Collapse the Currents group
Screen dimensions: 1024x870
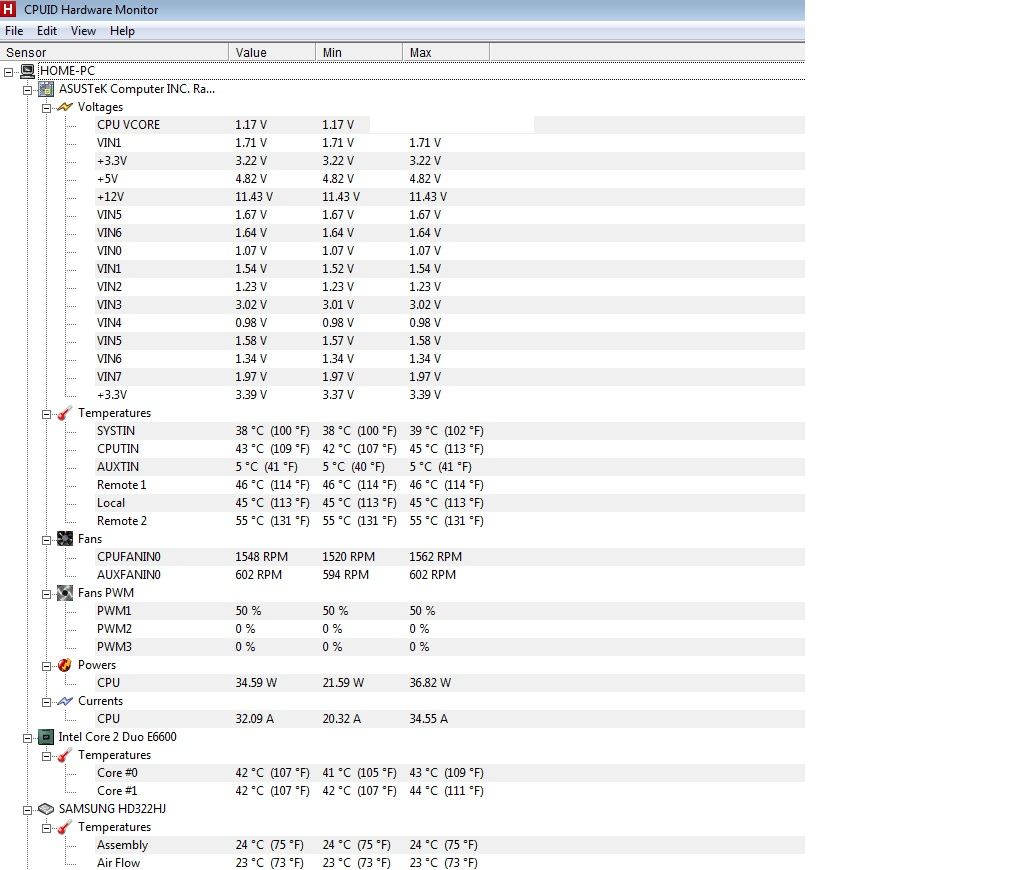click(x=46, y=702)
